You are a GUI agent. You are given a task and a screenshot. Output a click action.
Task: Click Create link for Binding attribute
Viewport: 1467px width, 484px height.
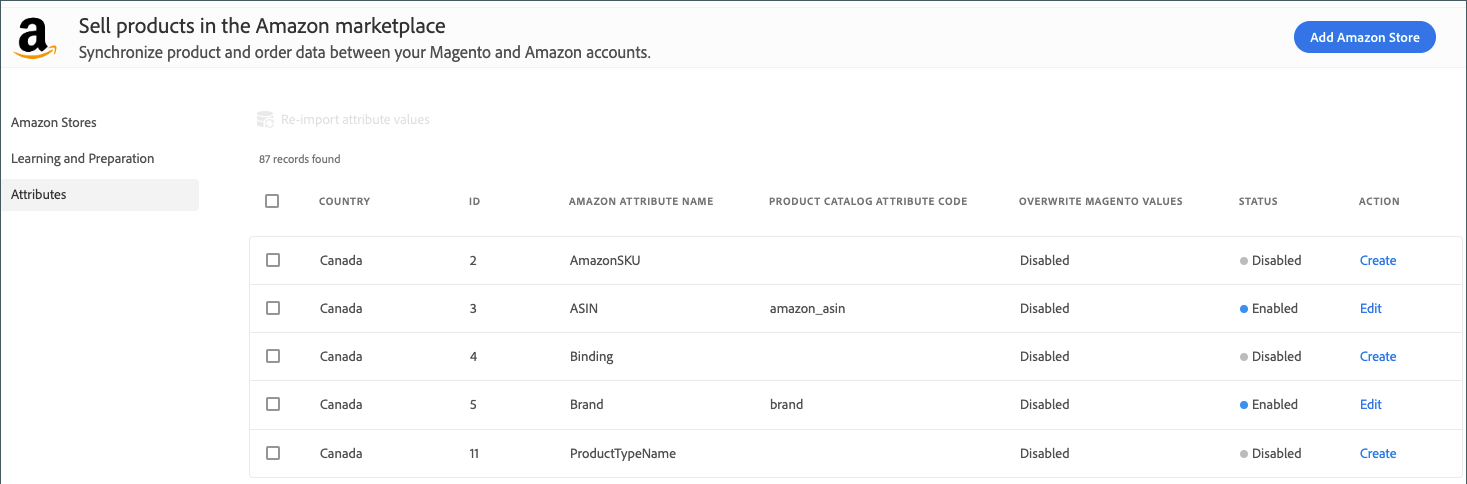pos(1377,356)
